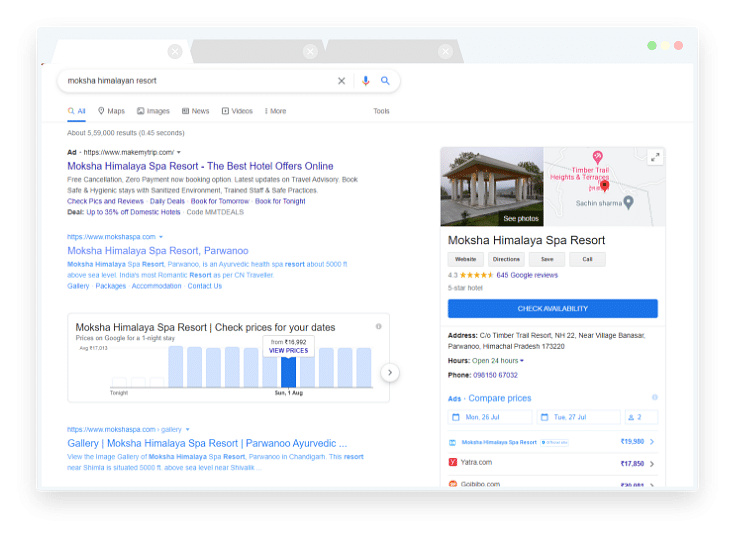Click the info icon beside Compare prices
This screenshot has width=735, height=539.
(655, 397)
